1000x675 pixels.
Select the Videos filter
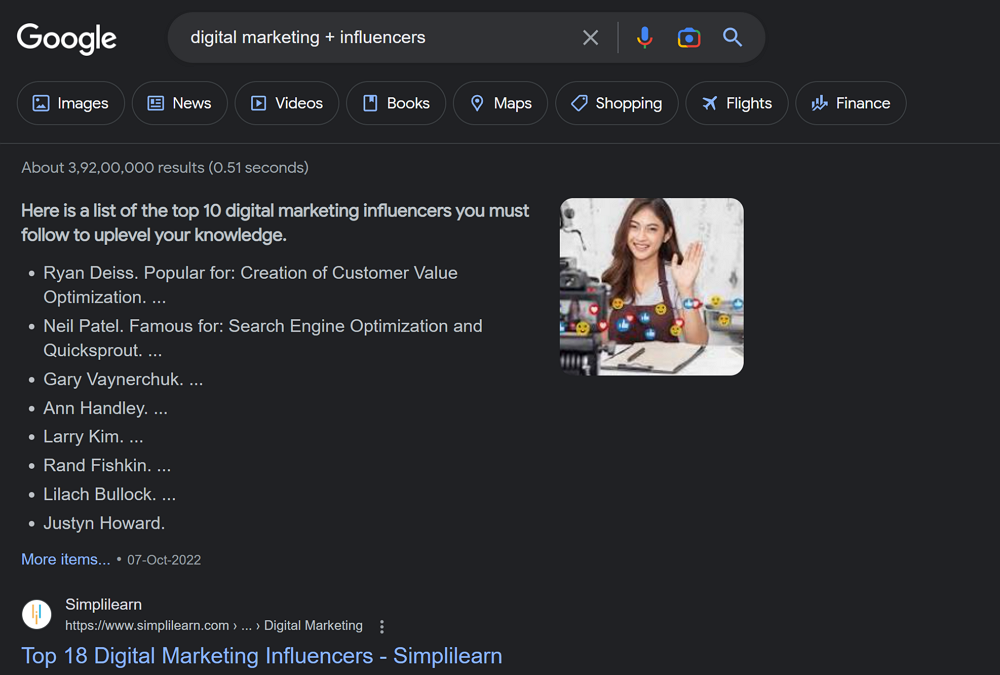tap(286, 103)
